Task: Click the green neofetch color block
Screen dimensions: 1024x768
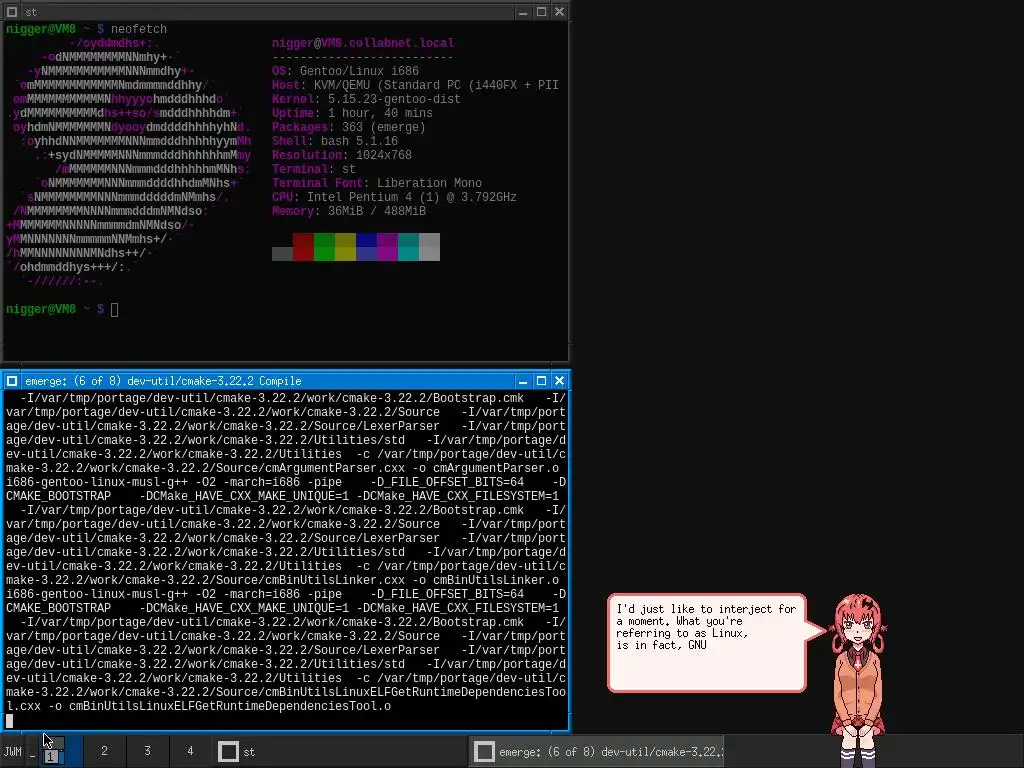Action: pyautogui.click(x=325, y=247)
